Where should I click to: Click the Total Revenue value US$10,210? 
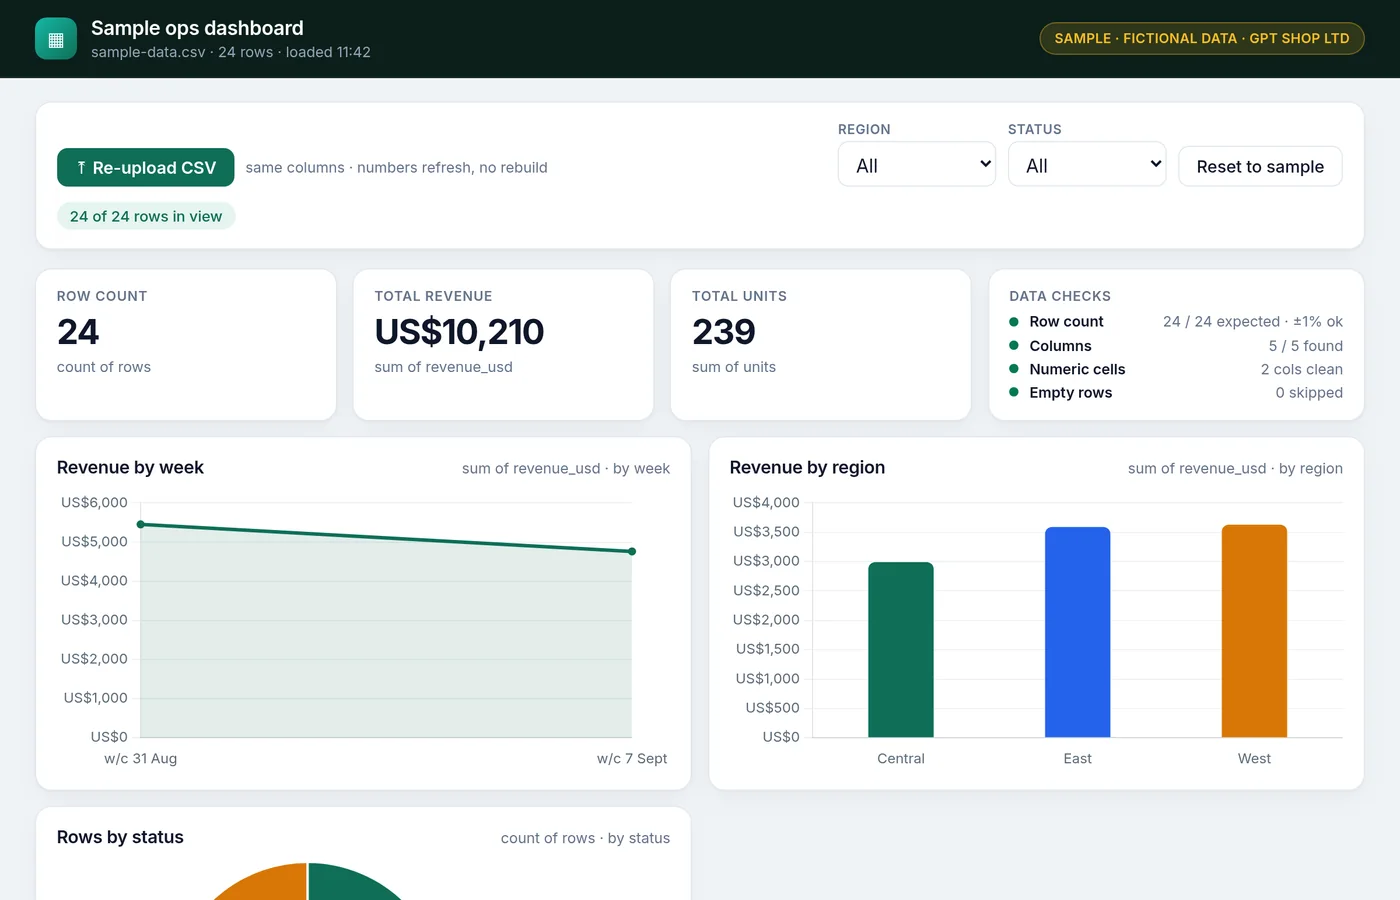[459, 331]
